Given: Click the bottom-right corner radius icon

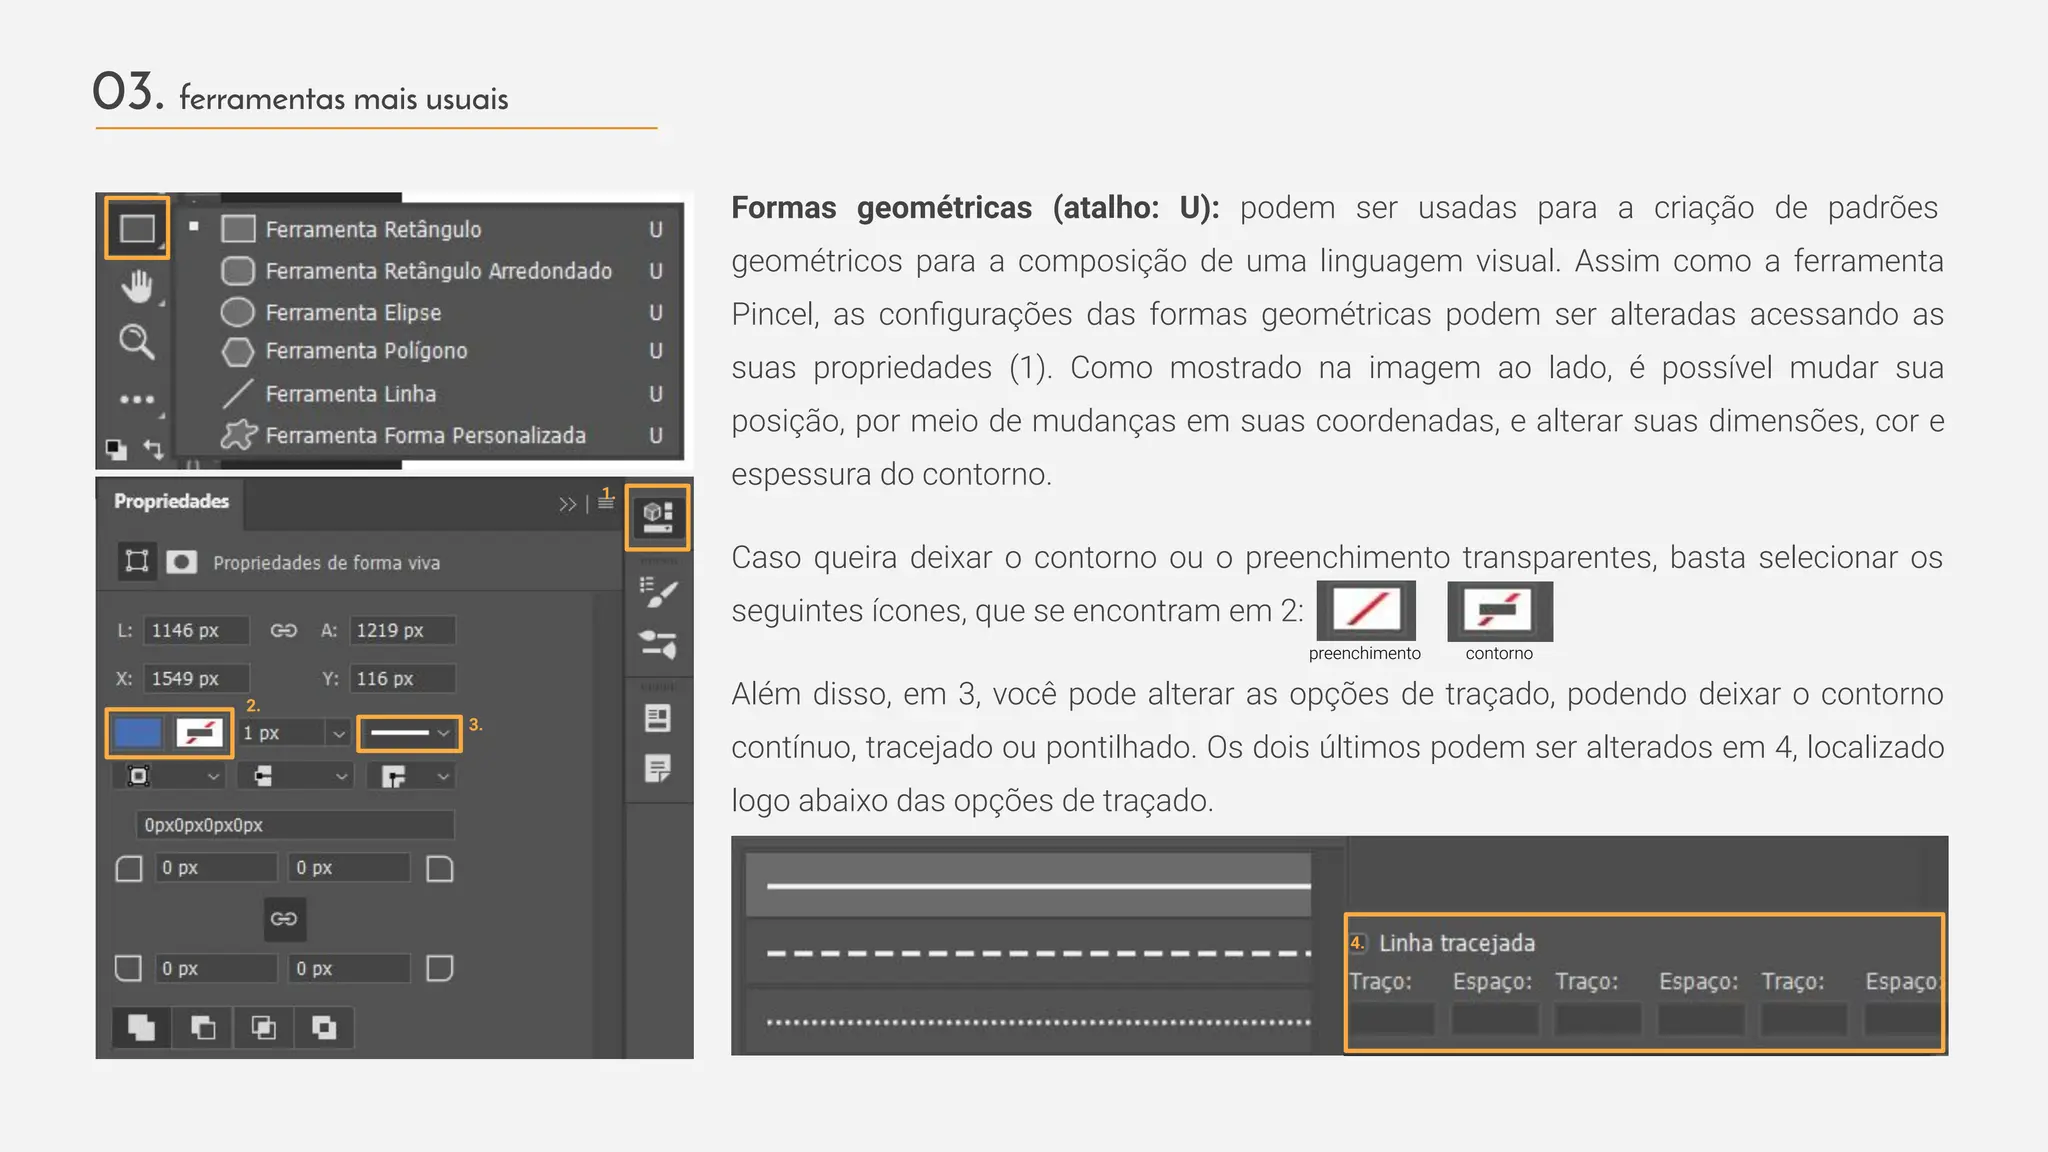Looking at the screenshot, I should click(x=440, y=968).
